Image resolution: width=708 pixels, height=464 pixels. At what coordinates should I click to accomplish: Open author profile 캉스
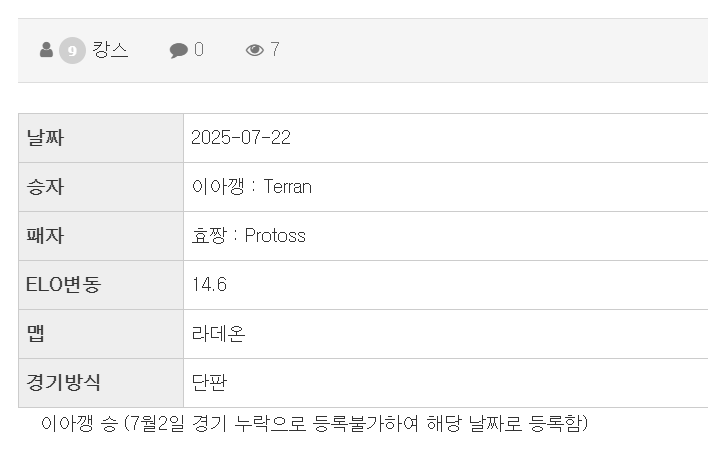[110, 49]
